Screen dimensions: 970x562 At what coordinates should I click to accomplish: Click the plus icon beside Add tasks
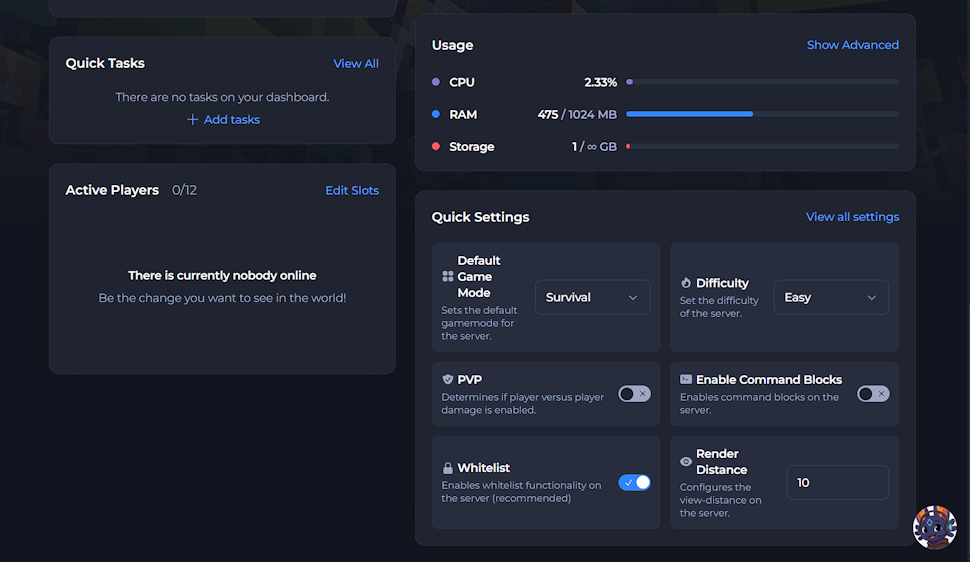(192, 119)
